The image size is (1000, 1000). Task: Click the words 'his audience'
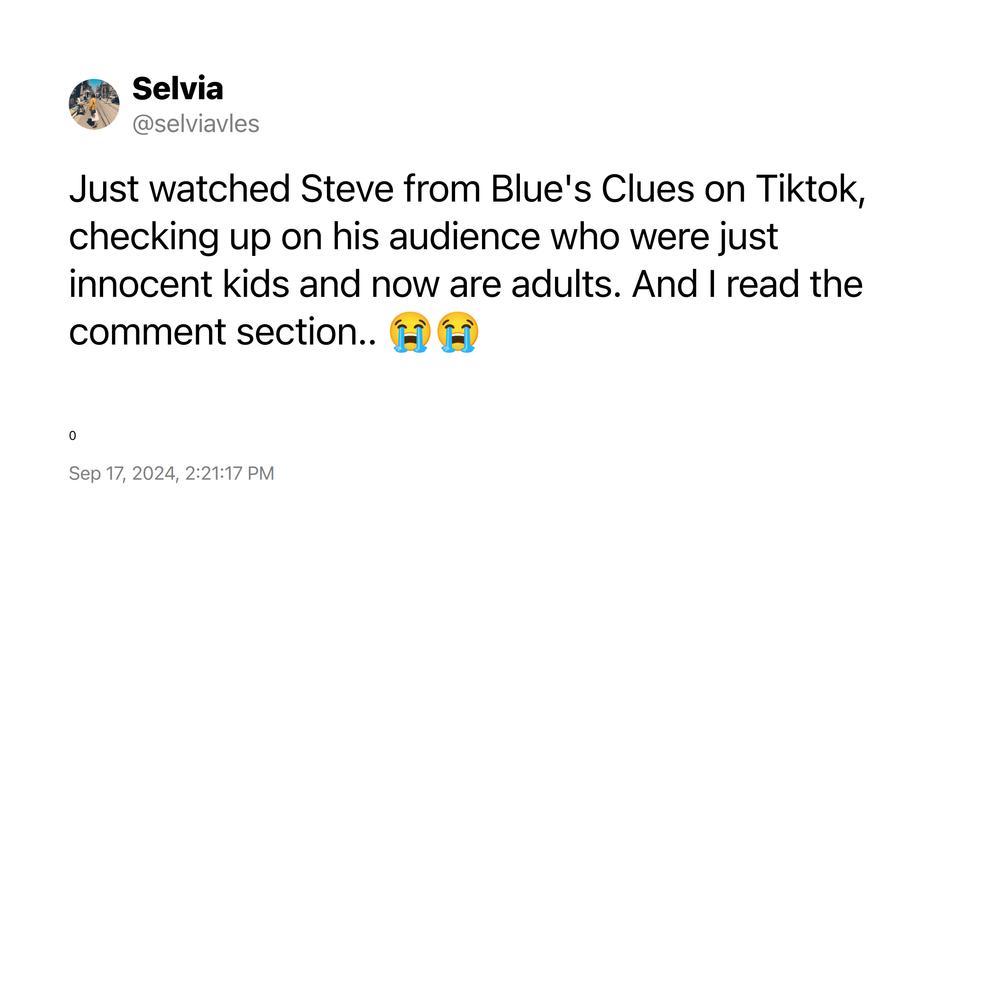point(436,237)
